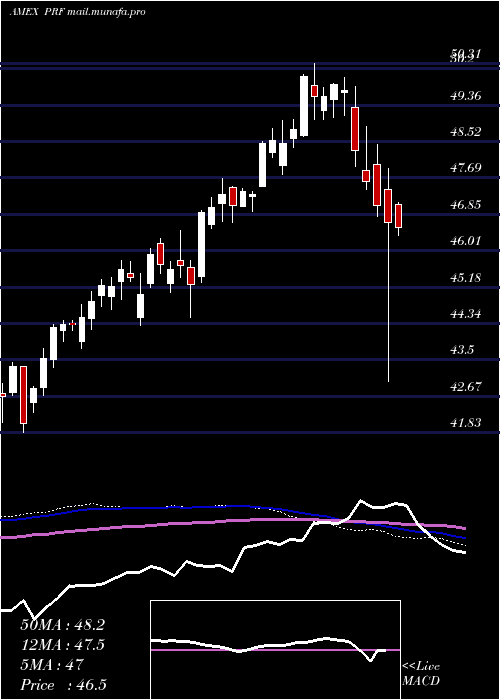Viewport: 500px width, 700px height.
Task: Click the 46.85 price axis label
Action: point(466,205)
